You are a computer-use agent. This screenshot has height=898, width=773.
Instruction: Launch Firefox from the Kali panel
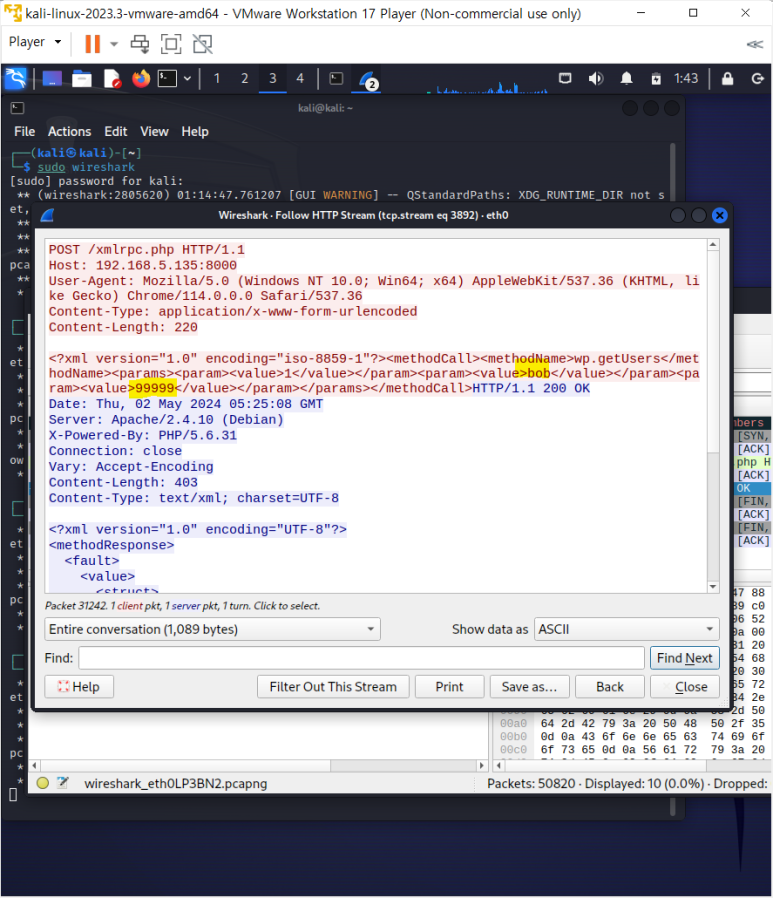(141, 78)
